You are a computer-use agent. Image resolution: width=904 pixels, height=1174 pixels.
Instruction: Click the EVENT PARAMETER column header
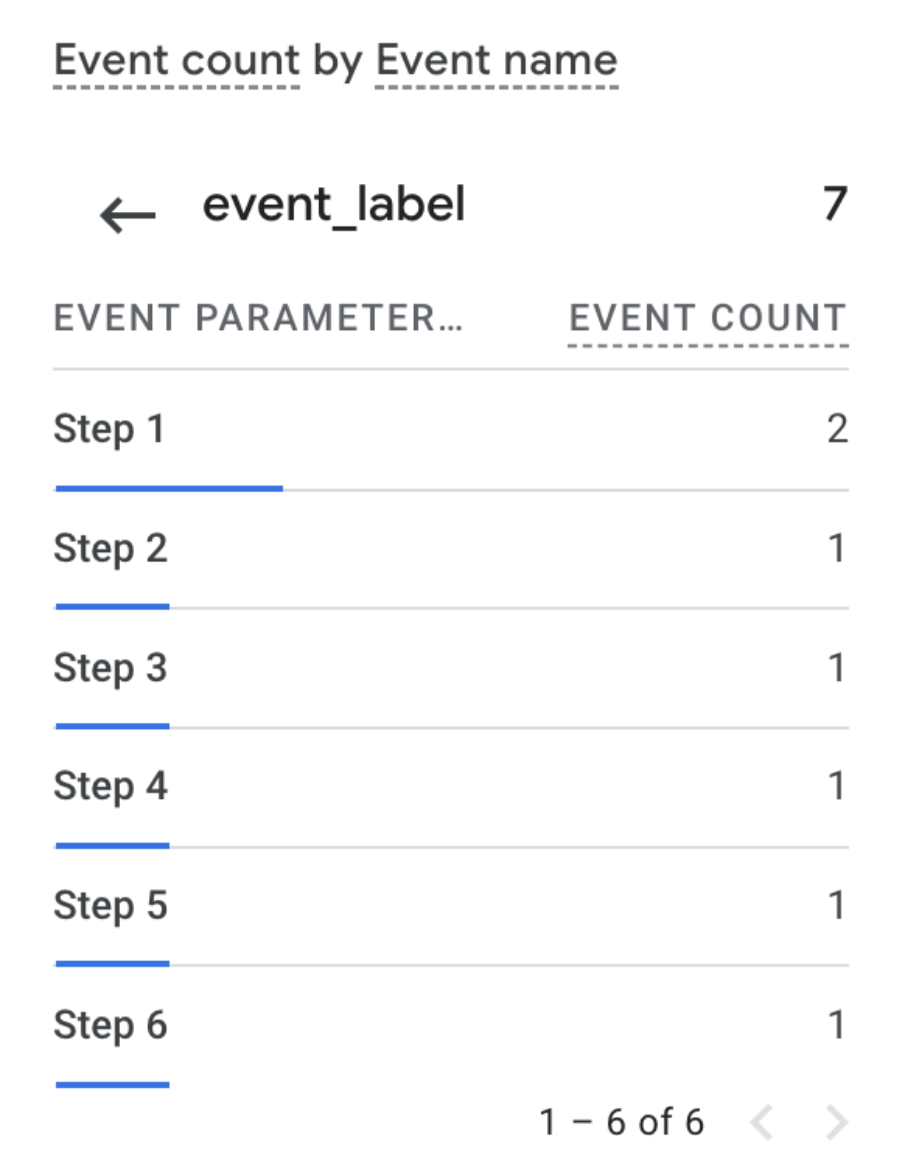point(258,319)
